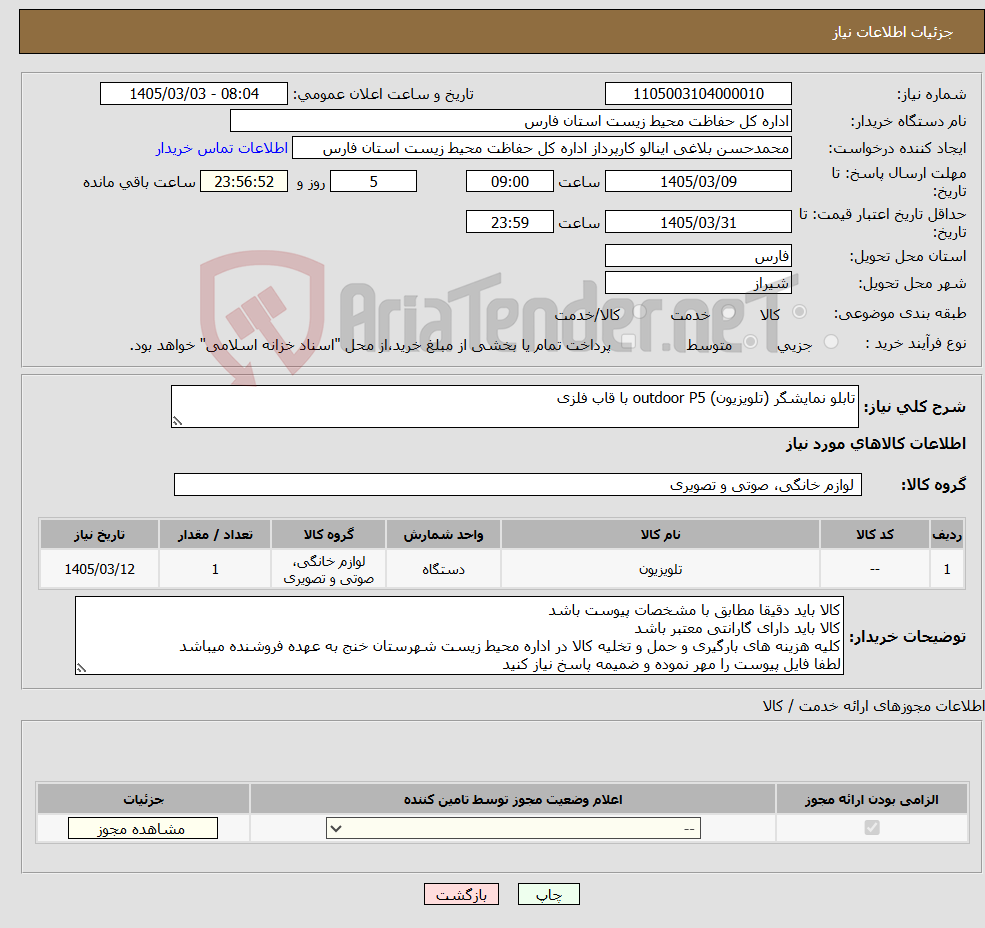Toggle the mandatory permit checkbox
Viewport: 985px width, 928px height.
tap(872, 828)
